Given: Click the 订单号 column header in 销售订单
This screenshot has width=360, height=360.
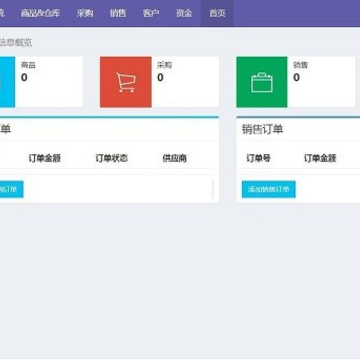Looking at the screenshot, I should [x=258, y=158].
